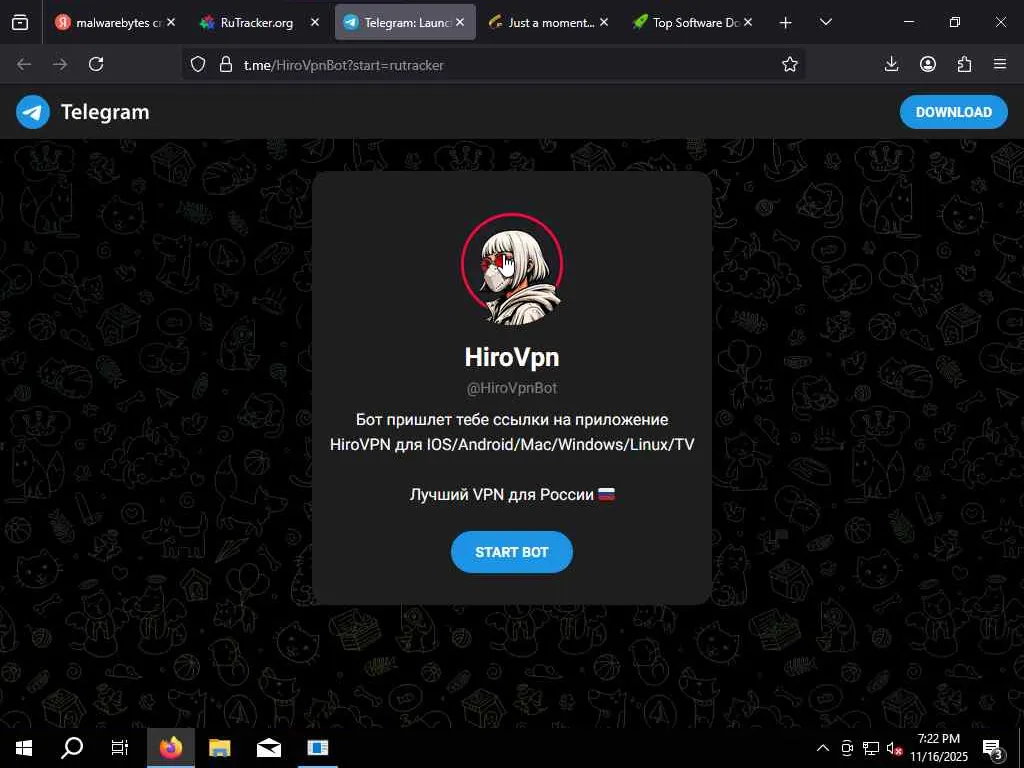Open the Firefox View icon
Screen dimensions: 1024x768
click(20, 22)
